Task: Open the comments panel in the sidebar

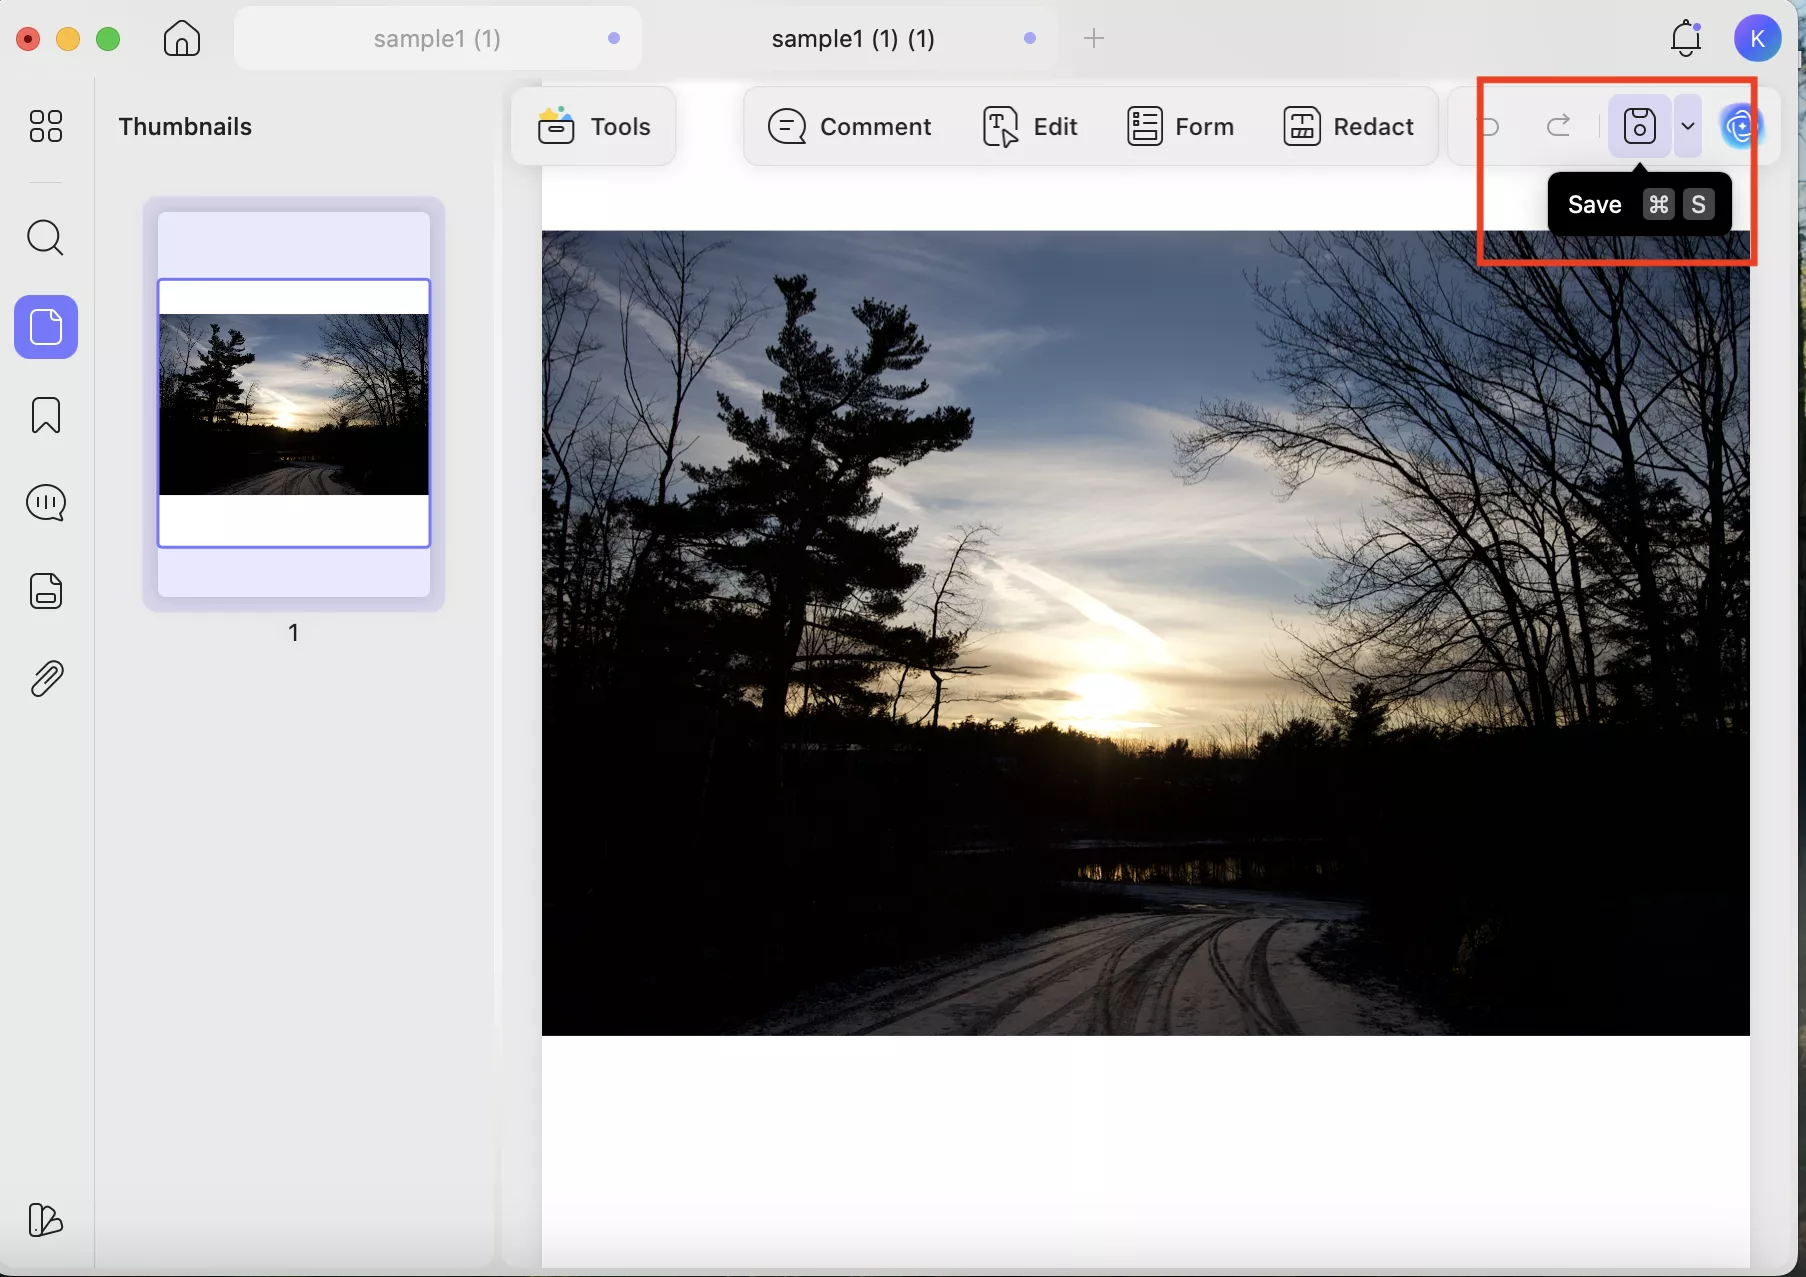Action: point(45,503)
